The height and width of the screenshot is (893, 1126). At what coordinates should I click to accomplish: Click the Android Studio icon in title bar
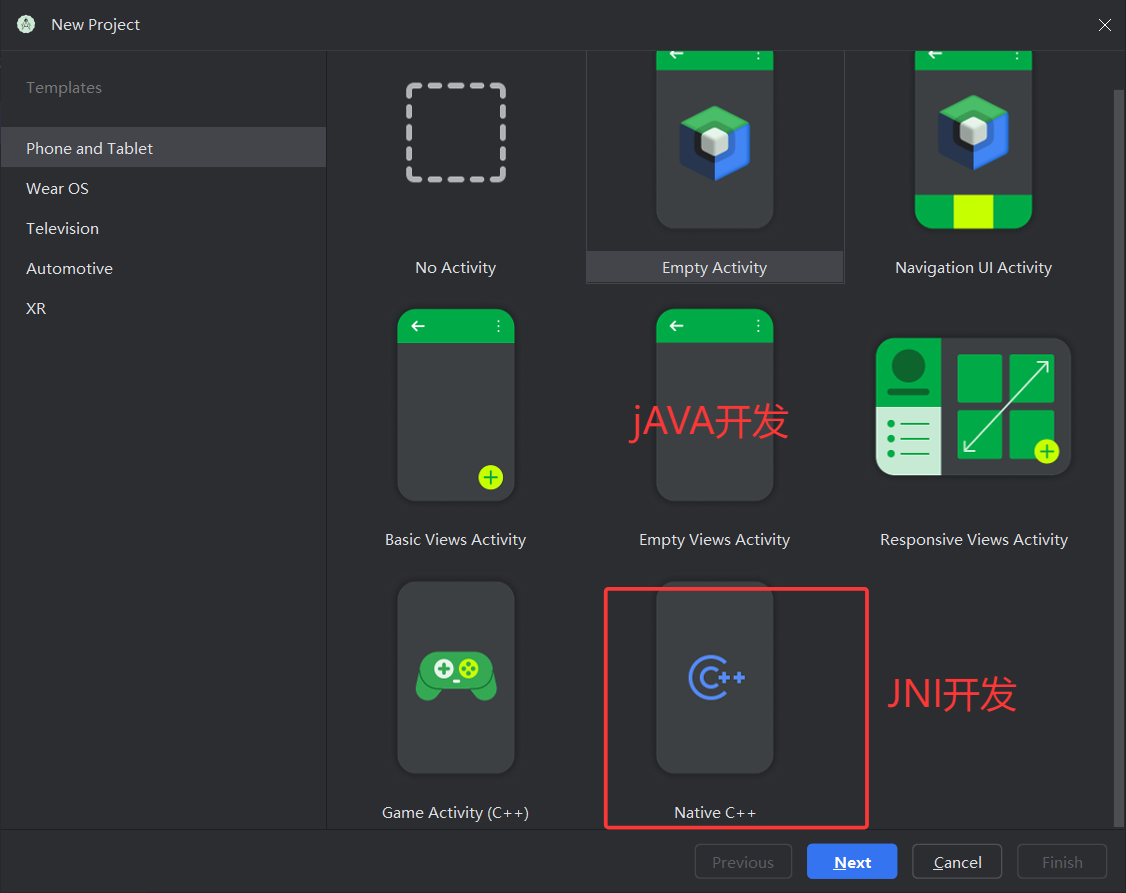pos(26,24)
